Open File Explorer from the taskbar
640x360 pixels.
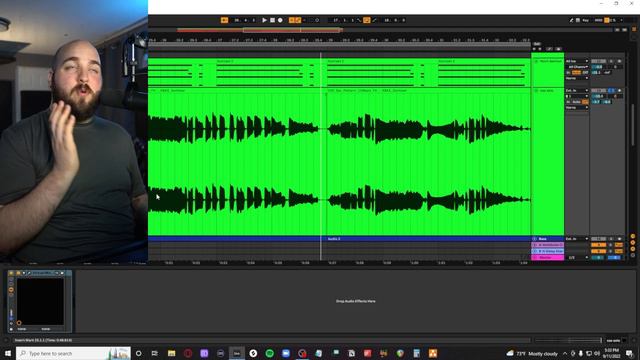point(171,353)
